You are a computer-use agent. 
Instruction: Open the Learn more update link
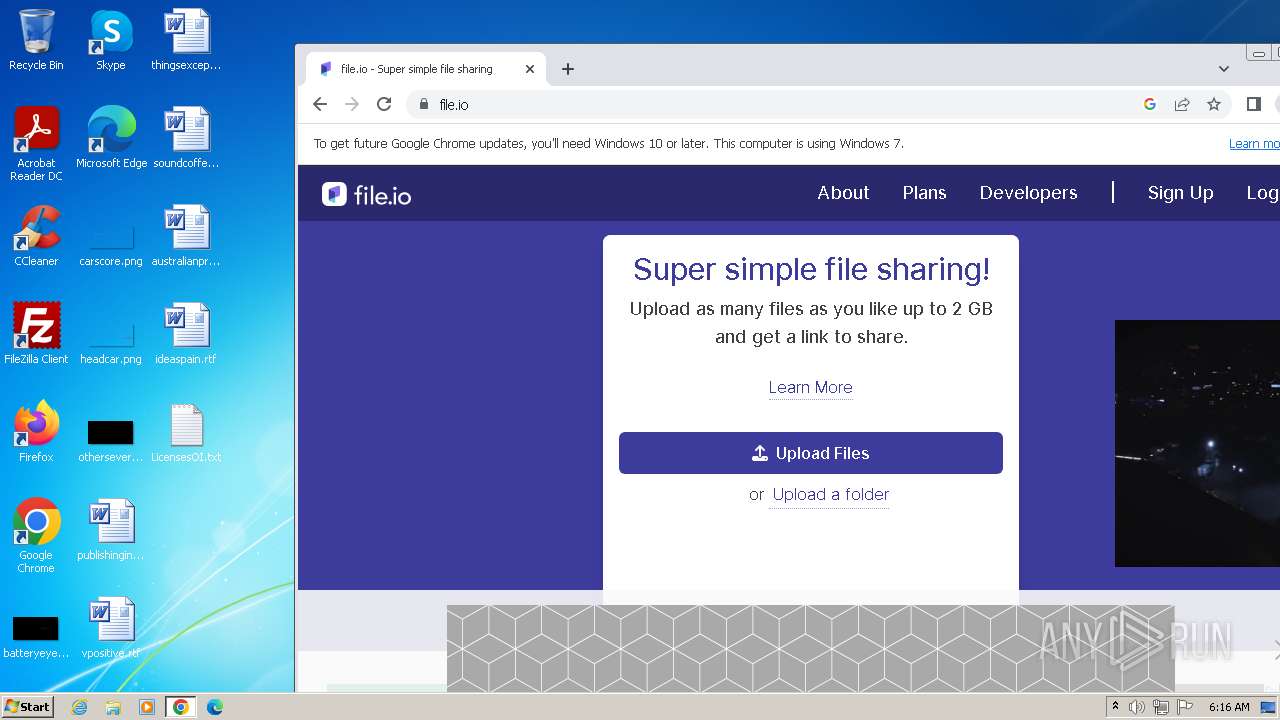click(x=1254, y=144)
